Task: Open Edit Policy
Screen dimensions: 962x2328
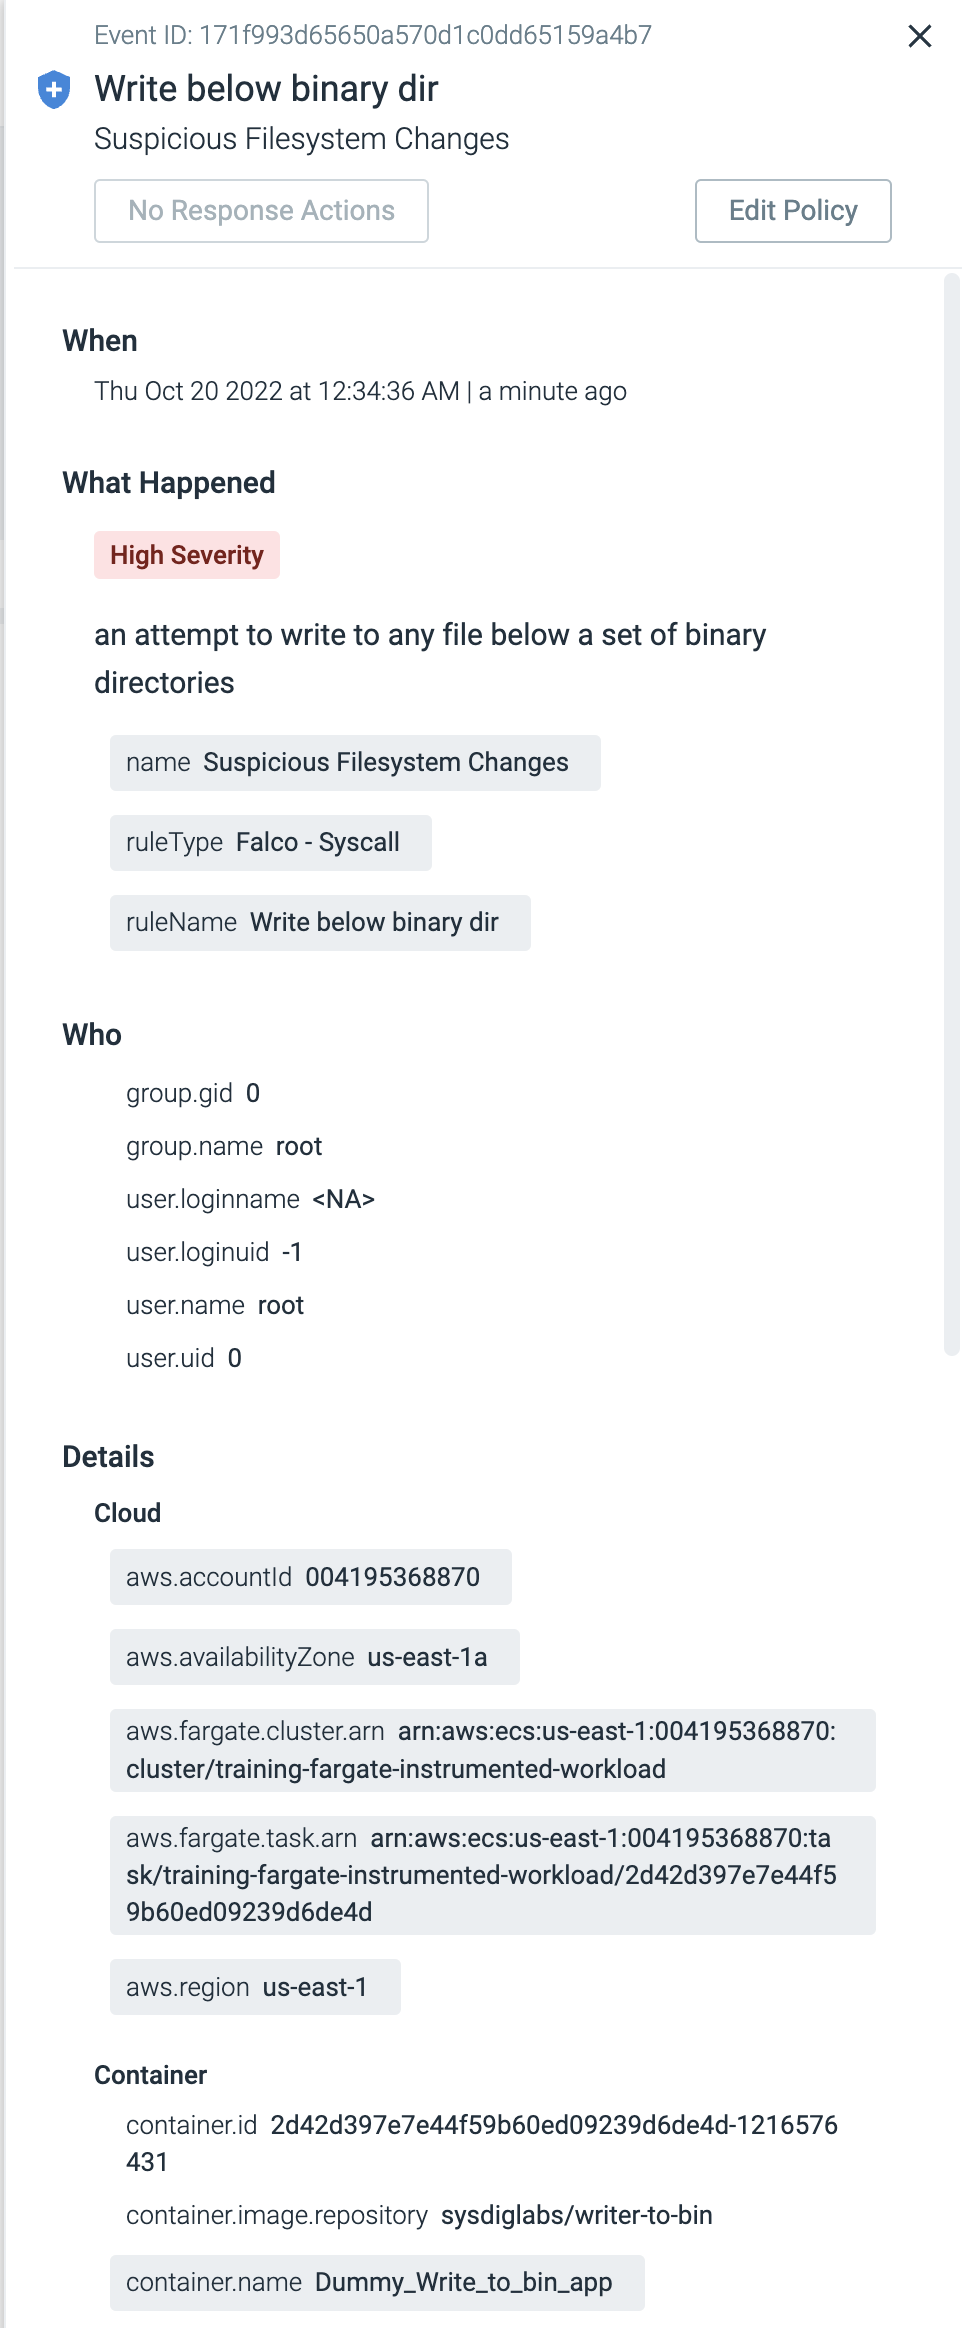Action: tap(793, 211)
